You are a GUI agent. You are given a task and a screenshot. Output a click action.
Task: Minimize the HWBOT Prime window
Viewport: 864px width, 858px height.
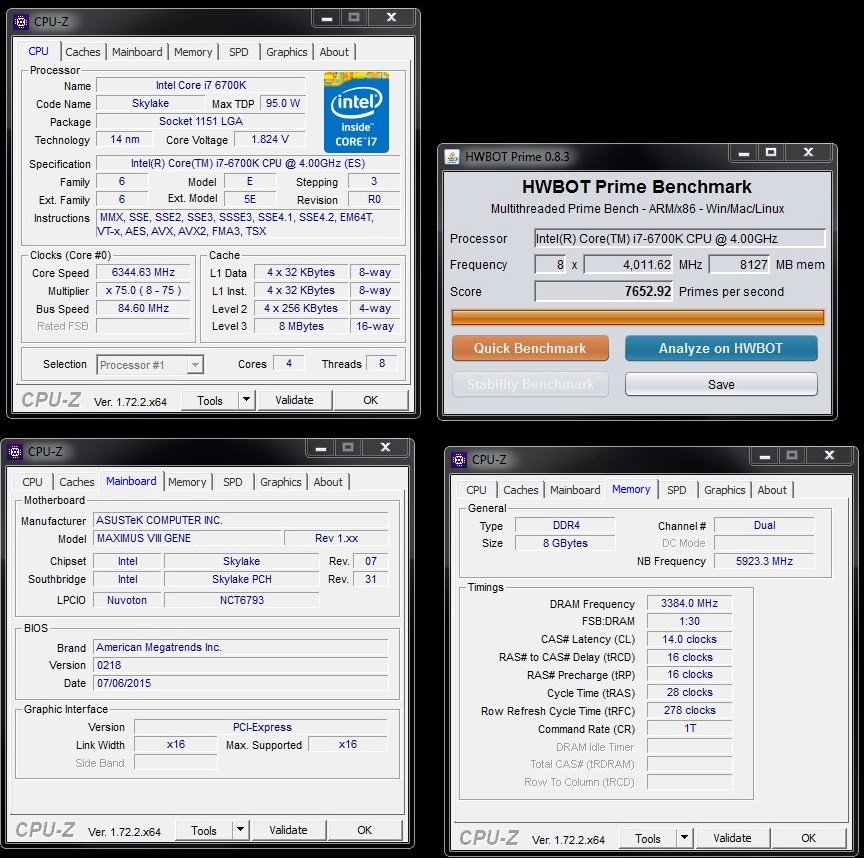743,153
